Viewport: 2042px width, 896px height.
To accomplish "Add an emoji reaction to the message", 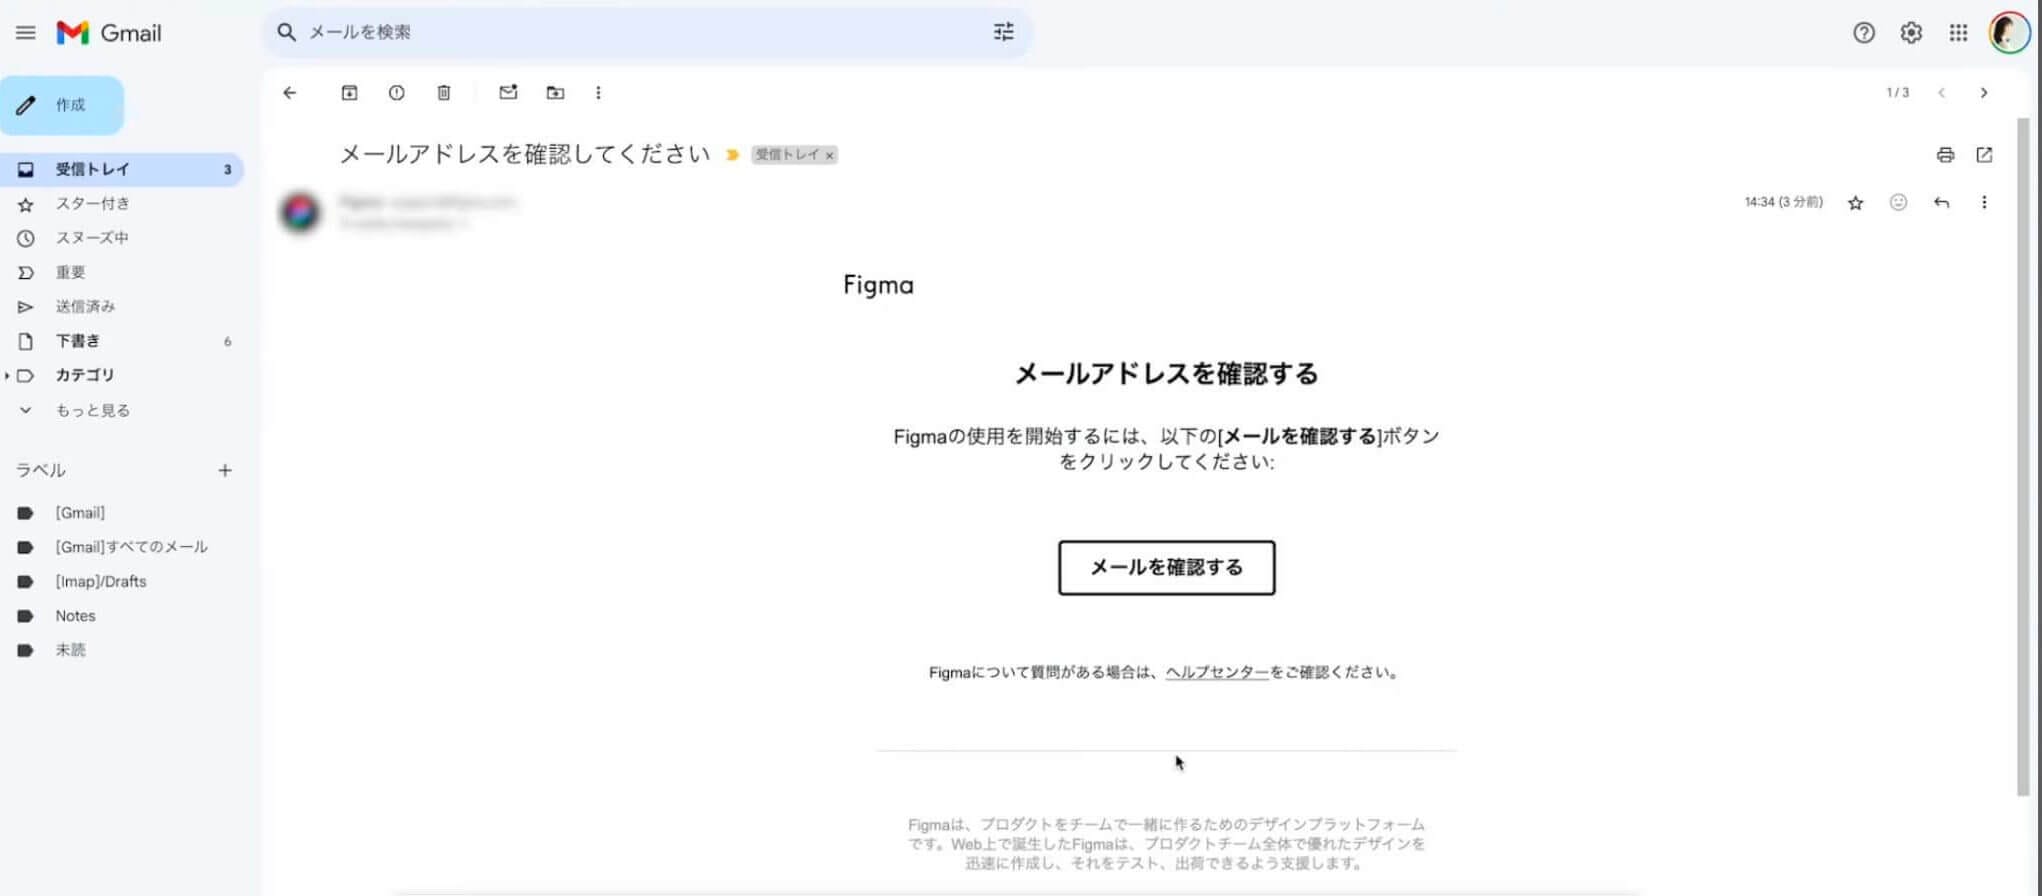I will [1898, 203].
